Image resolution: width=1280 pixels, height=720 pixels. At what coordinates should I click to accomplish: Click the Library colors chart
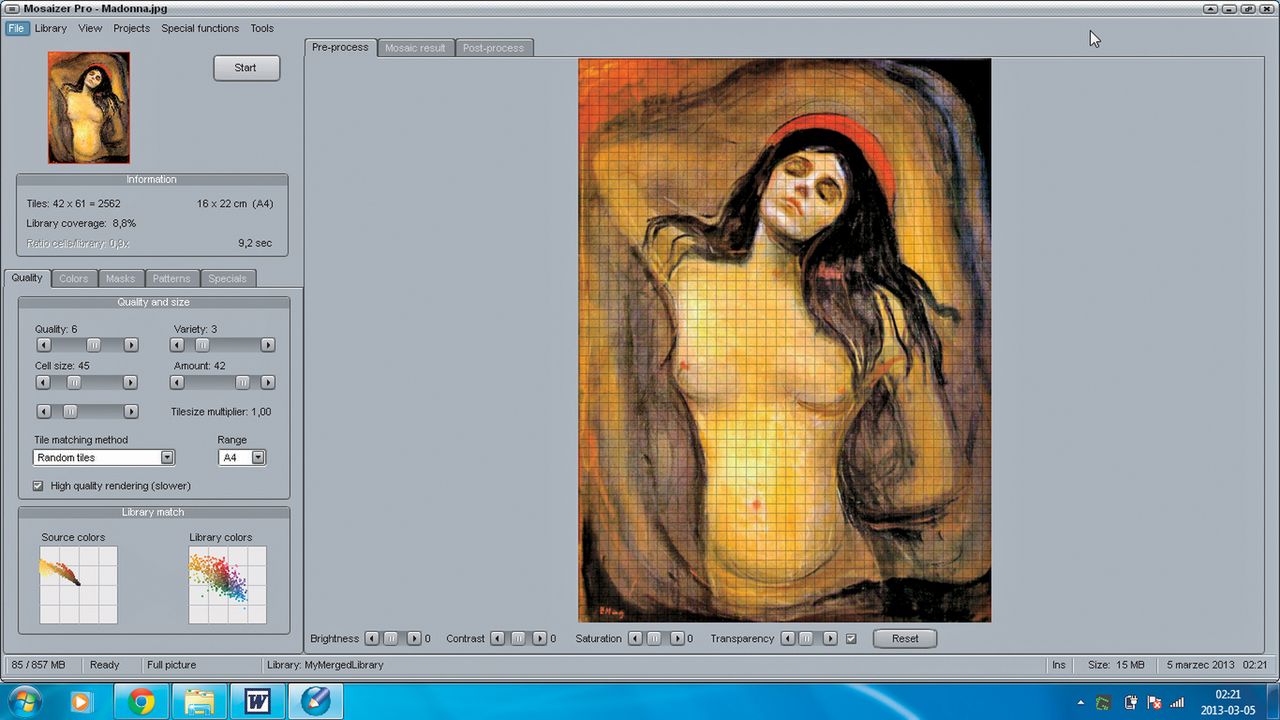pyautogui.click(x=228, y=585)
